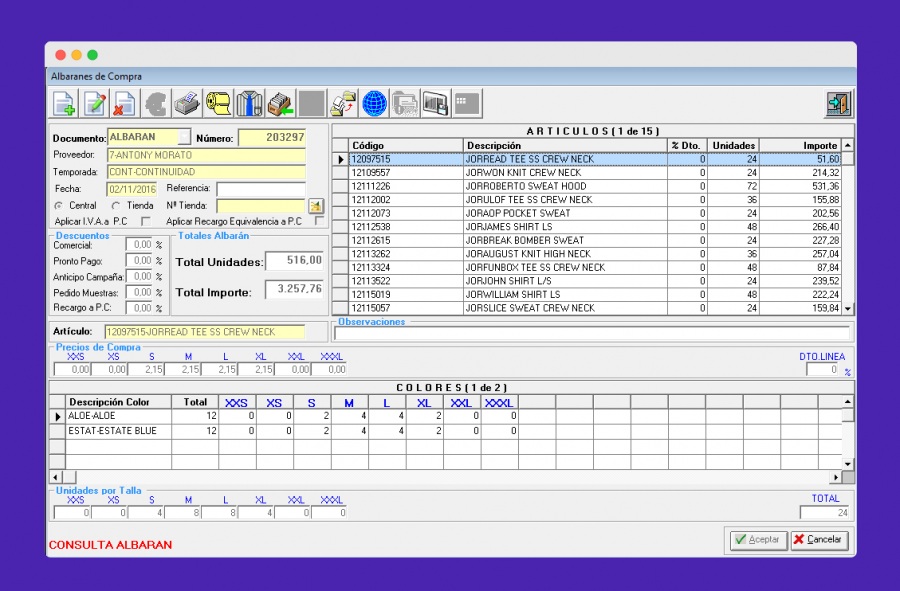
Task: Click the file box with green arrow icon
Action: click(x=281, y=104)
